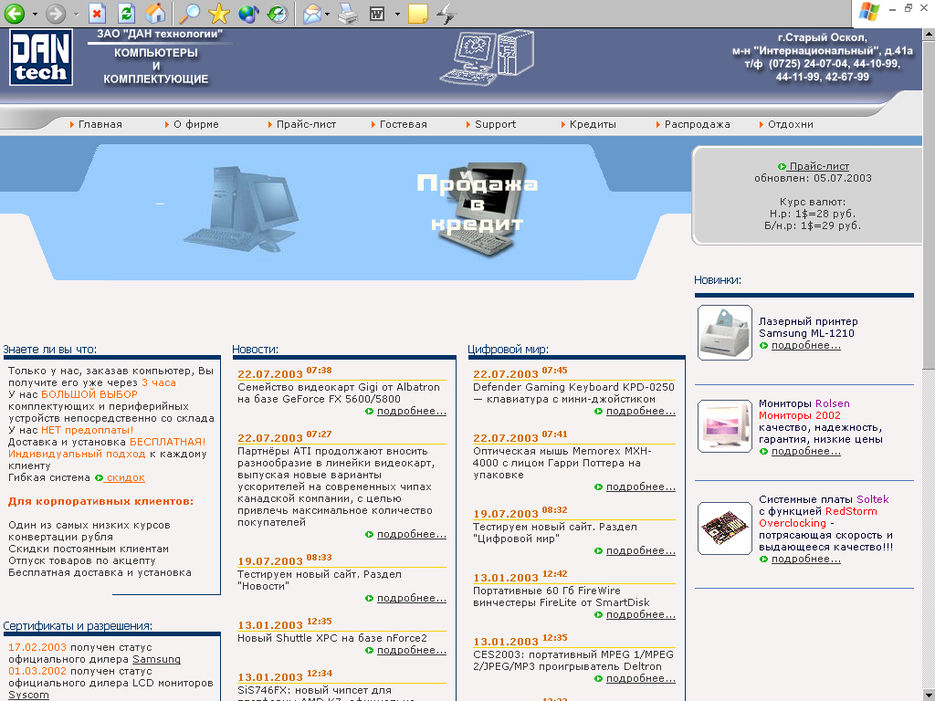Open the Samsung ML-1210 printer thumbnail
This screenshot has width=935, height=701.
pyautogui.click(x=725, y=333)
